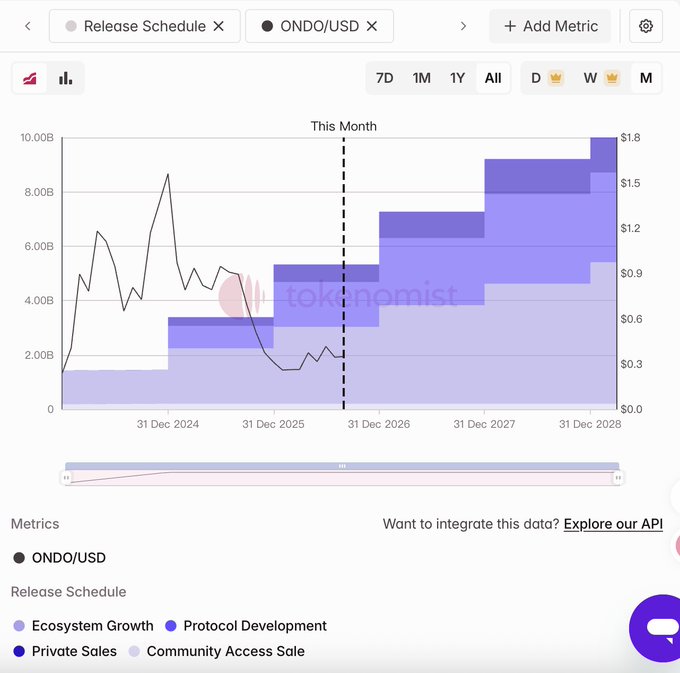The image size is (680, 673).
Task: Click the Add Metric button
Action: (550, 26)
